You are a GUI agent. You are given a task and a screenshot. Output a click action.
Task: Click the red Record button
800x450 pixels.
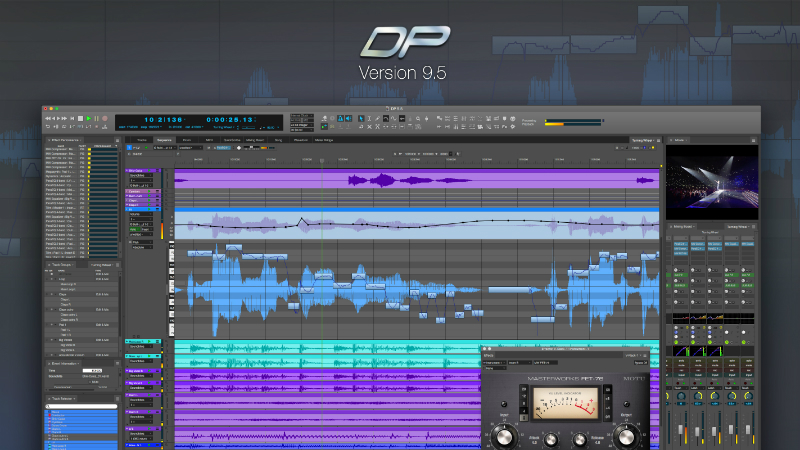(104, 118)
